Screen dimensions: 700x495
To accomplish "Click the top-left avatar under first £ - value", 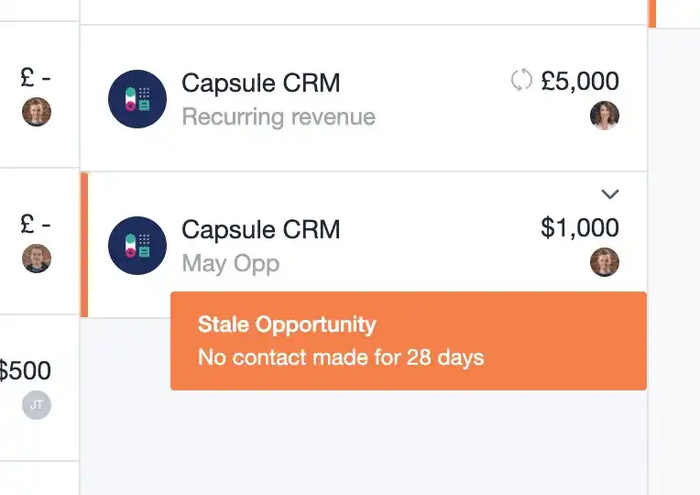I will tap(37, 112).
